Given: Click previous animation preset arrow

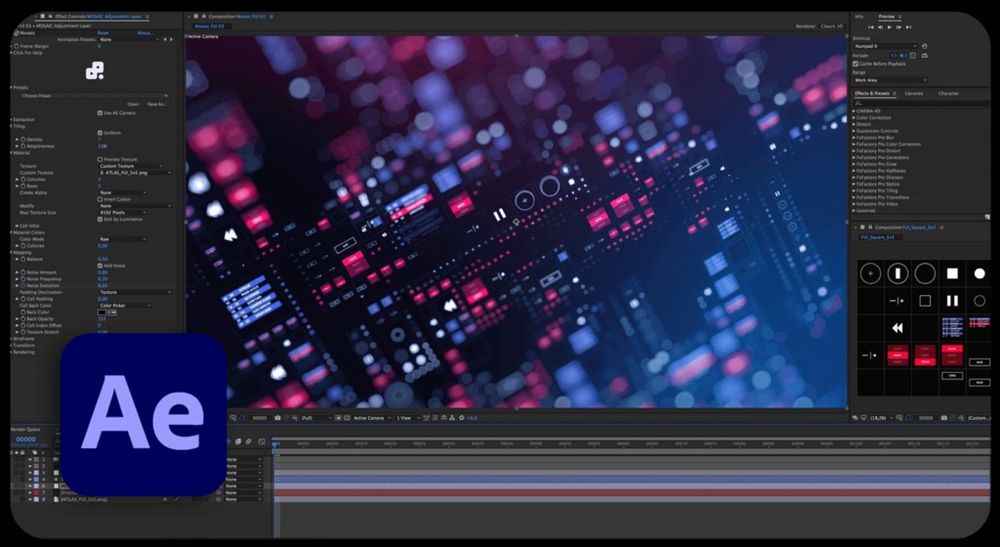Looking at the screenshot, I should 165,40.
